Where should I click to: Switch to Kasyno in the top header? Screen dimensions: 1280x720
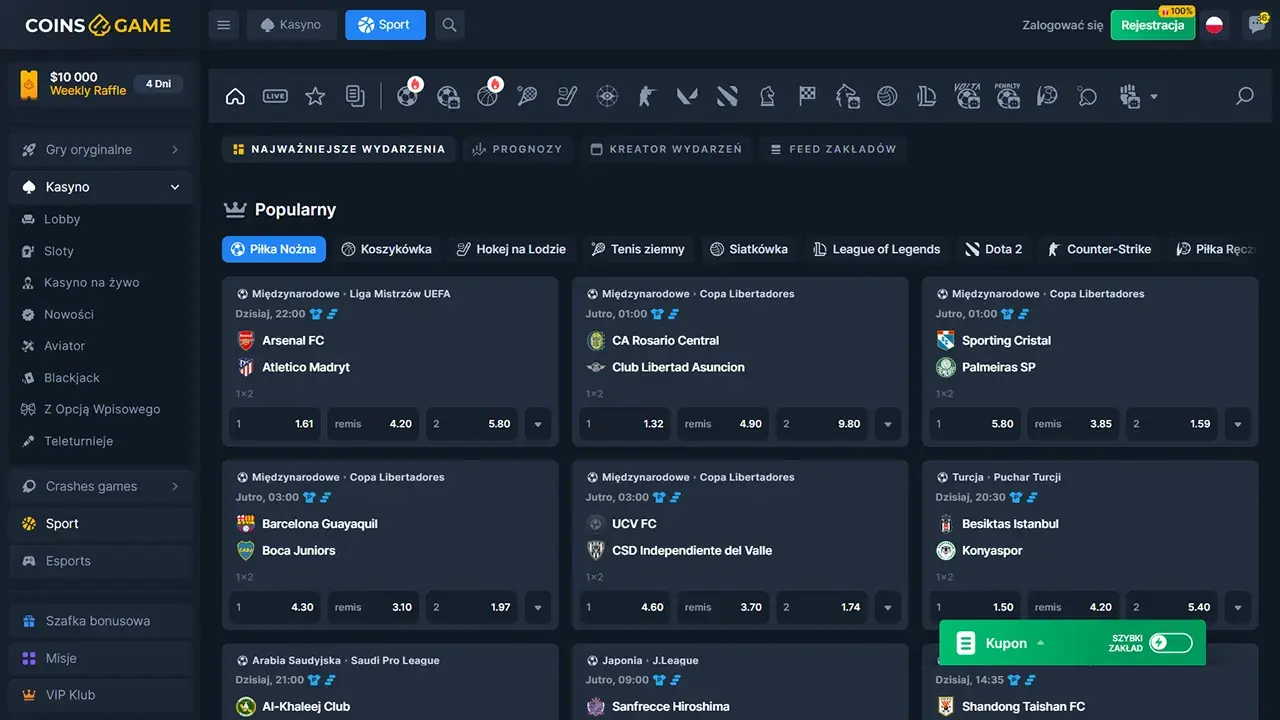(291, 25)
